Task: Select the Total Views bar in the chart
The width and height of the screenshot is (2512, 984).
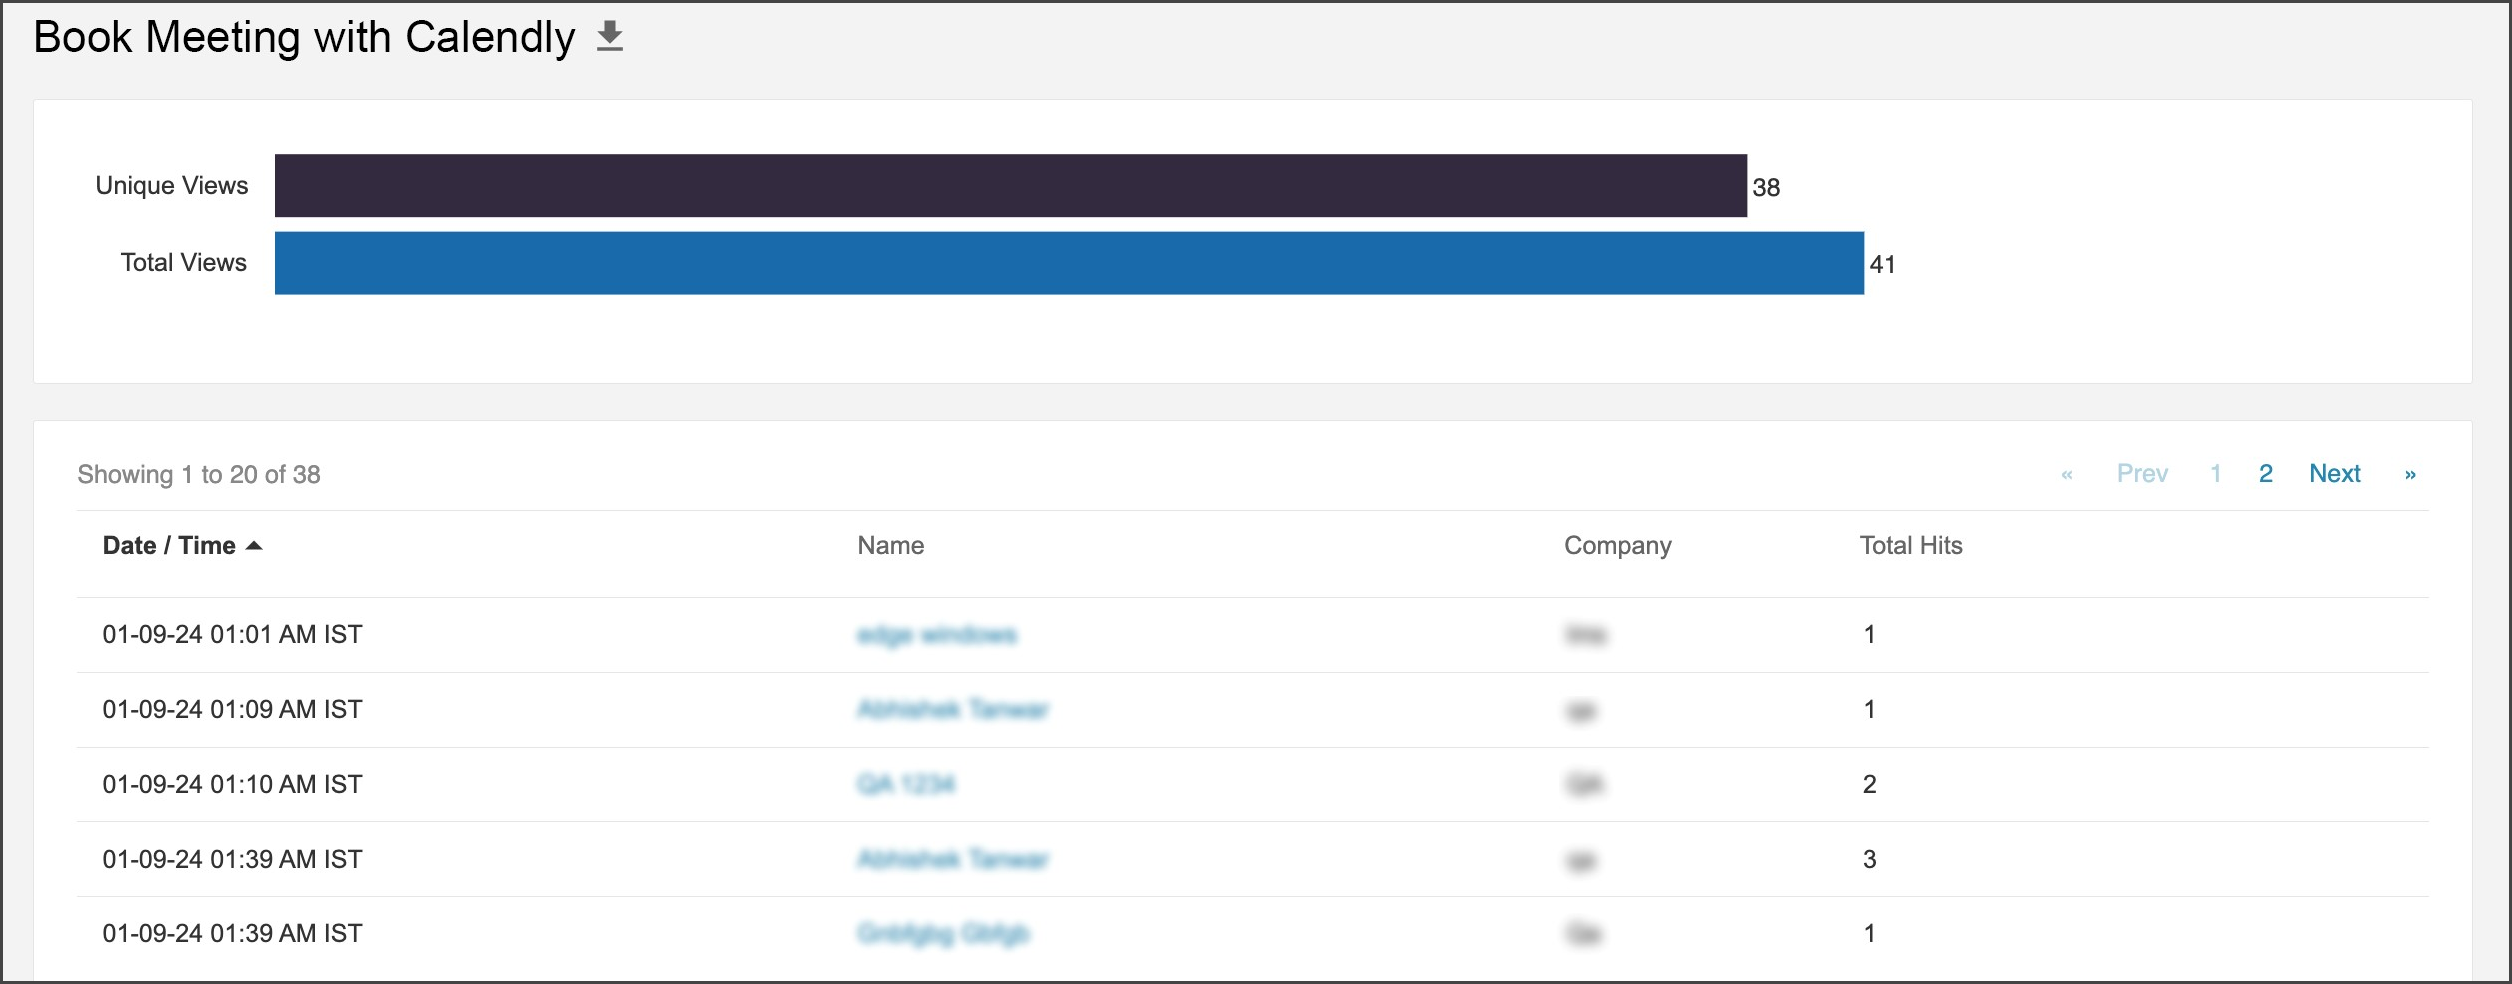Action: [x=1060, y=262]
